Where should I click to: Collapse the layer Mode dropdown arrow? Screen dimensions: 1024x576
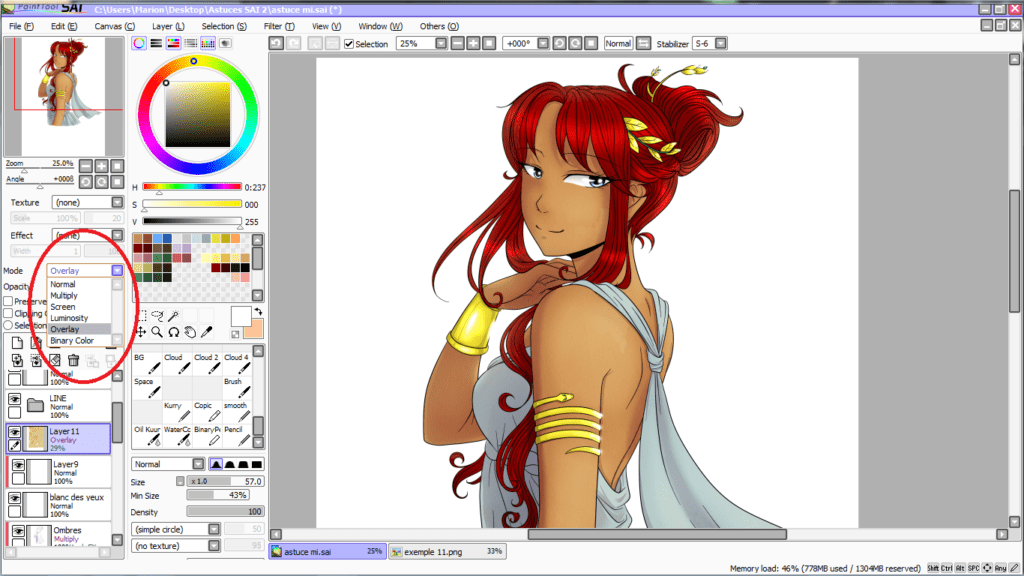click(117, 270)
